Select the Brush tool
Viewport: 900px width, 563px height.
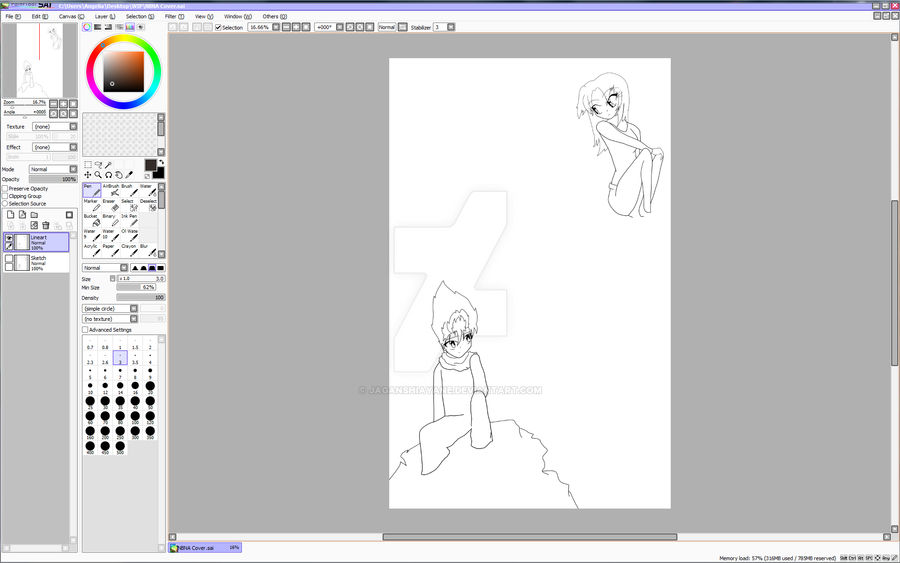click(x=130, y=190)
